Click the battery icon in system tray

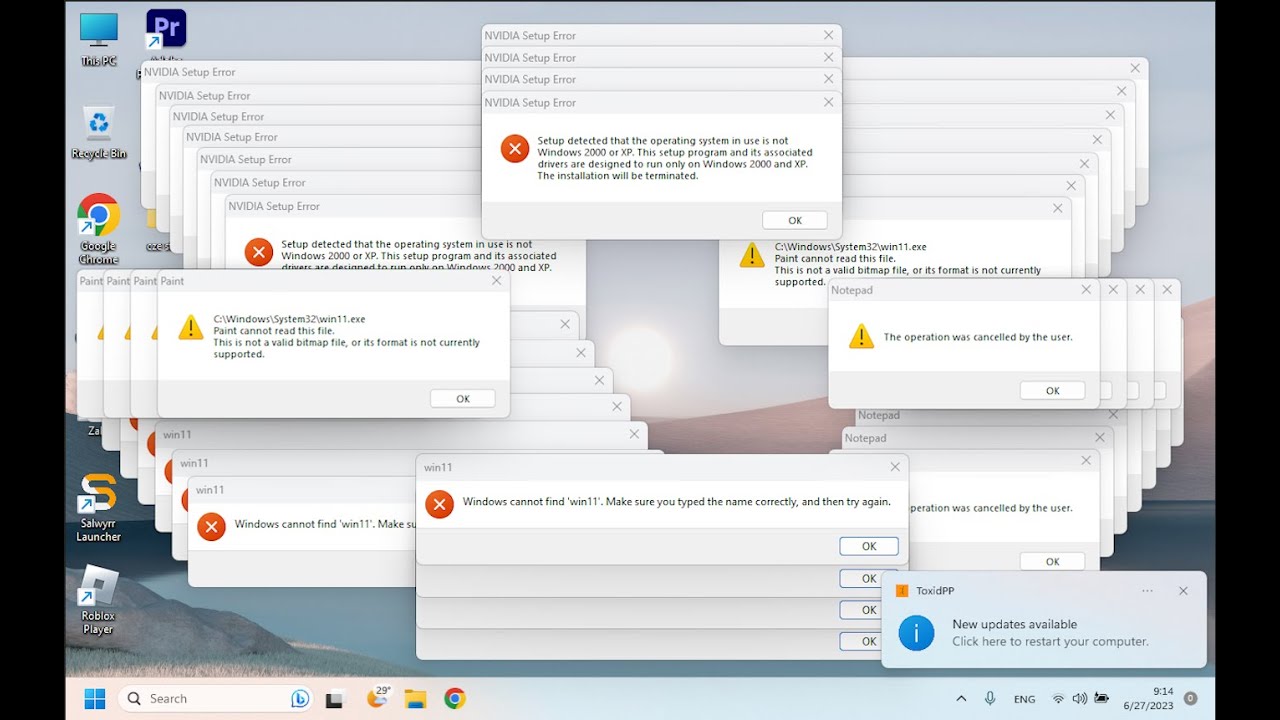click(1101, 699)
